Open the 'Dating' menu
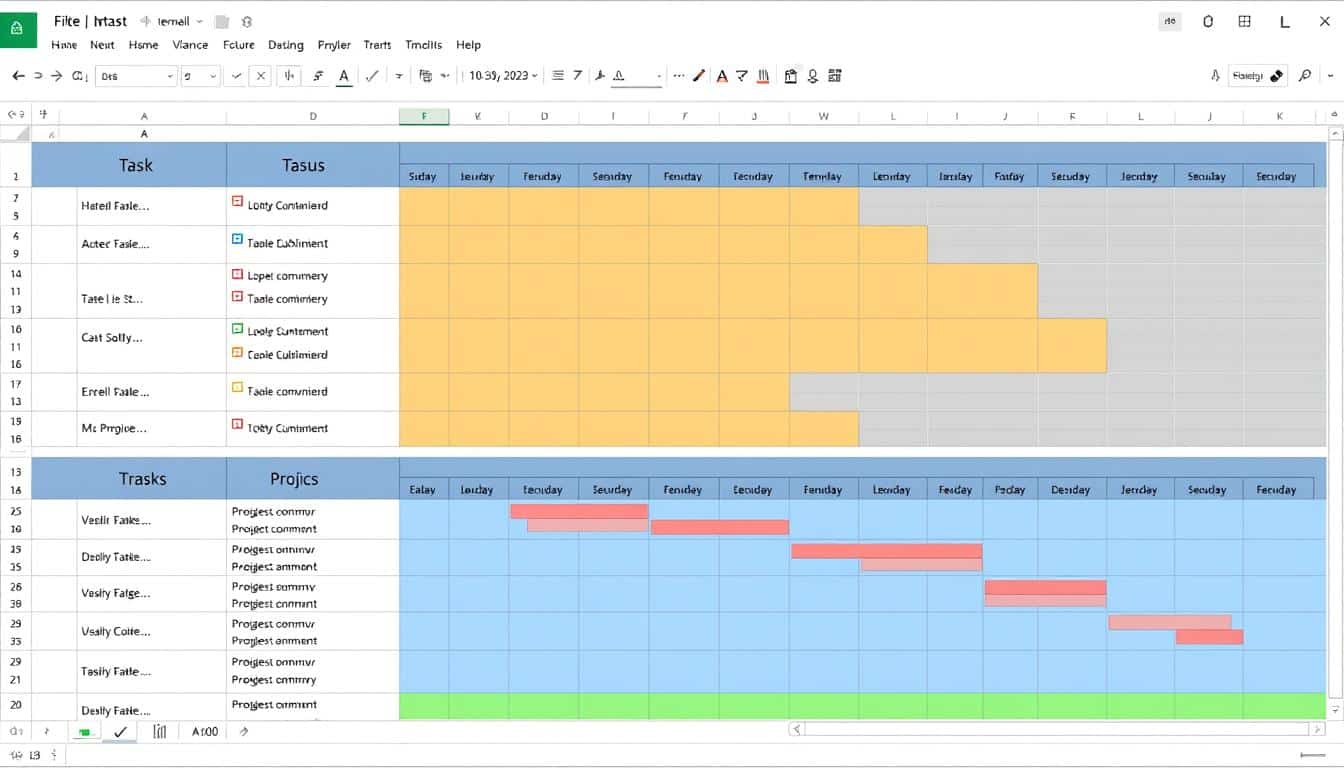Screen dimensions: 1344x768 click(x=285, y=45)
